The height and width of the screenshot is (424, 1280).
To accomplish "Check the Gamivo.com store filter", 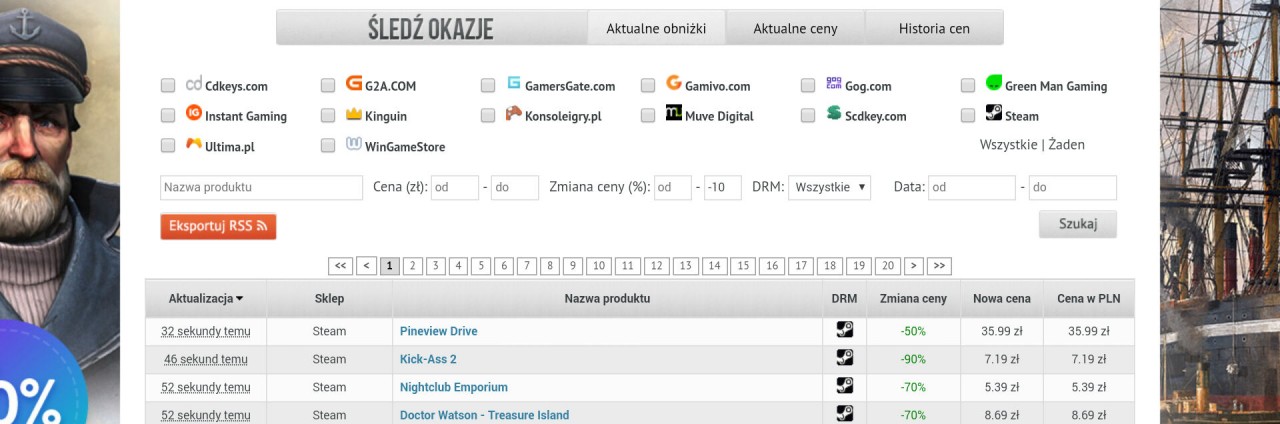I will 648,86.
